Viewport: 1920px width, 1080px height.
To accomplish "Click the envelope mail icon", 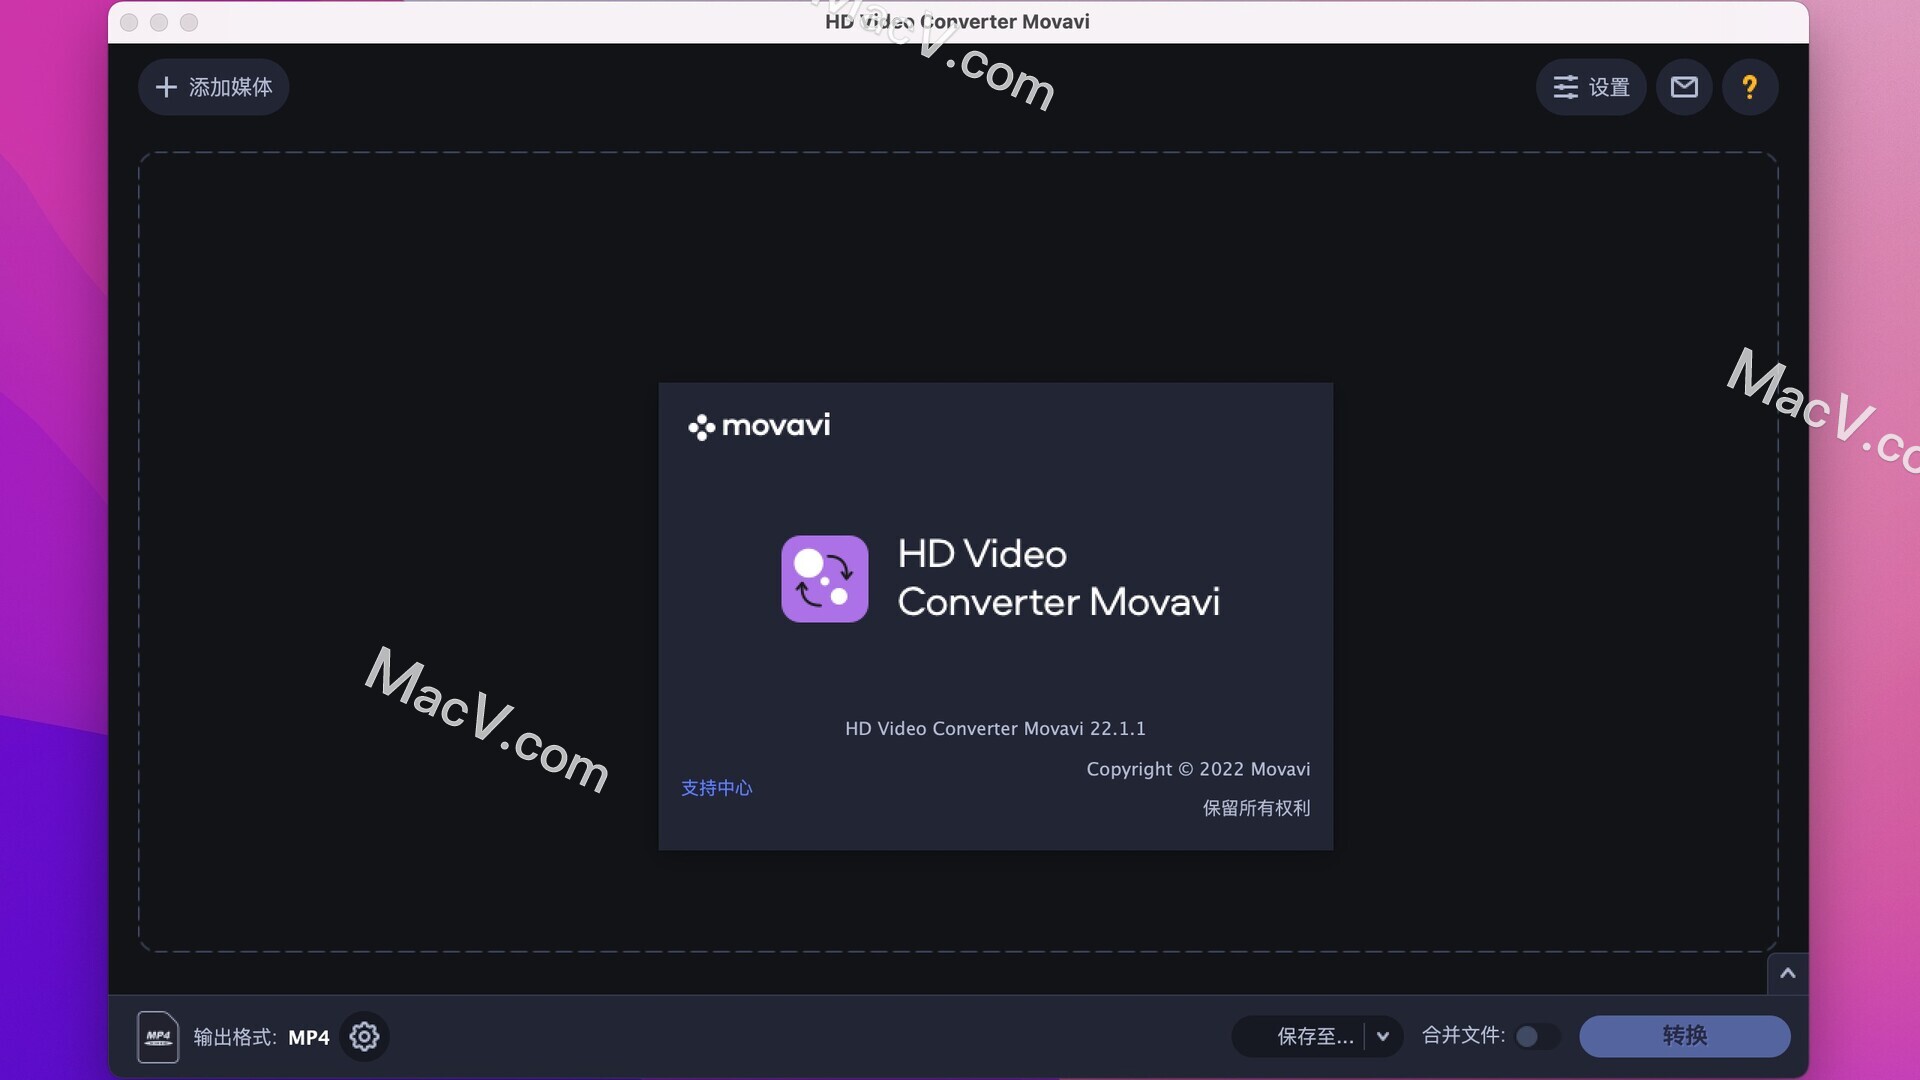I will point(1684,87).
